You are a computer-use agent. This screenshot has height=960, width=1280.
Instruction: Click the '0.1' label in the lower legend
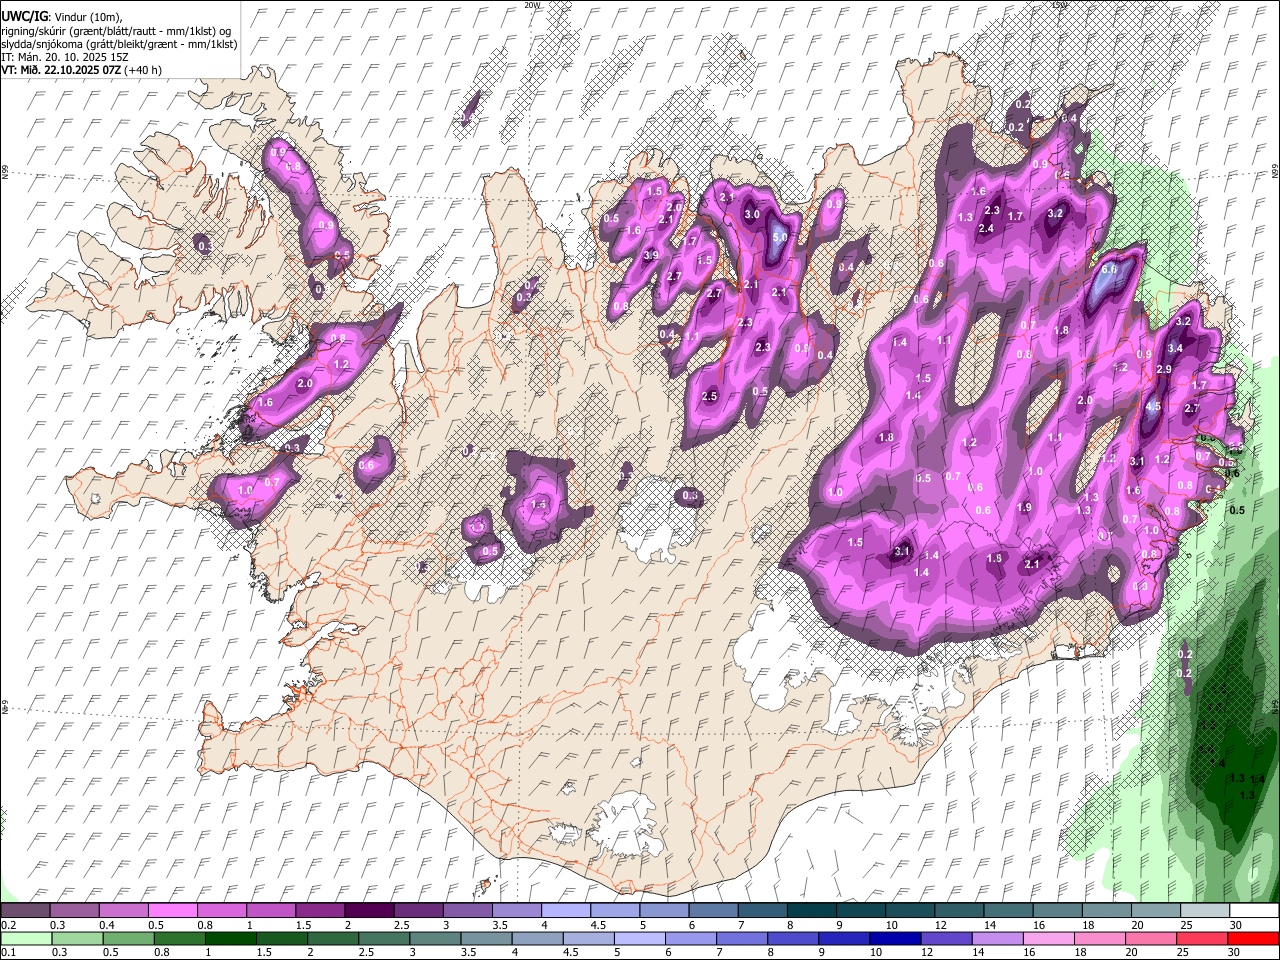[x=7, y=953]
